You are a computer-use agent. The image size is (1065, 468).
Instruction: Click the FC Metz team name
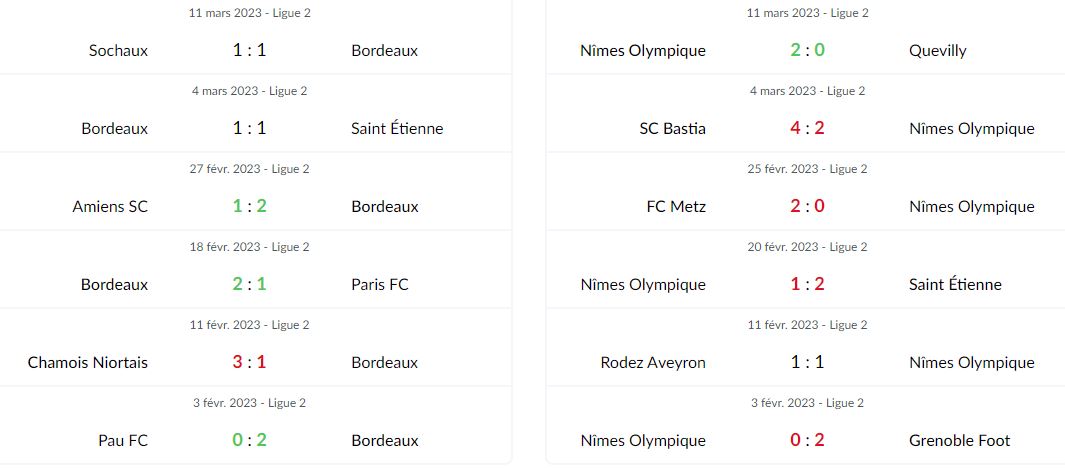(x=676, y=206)
